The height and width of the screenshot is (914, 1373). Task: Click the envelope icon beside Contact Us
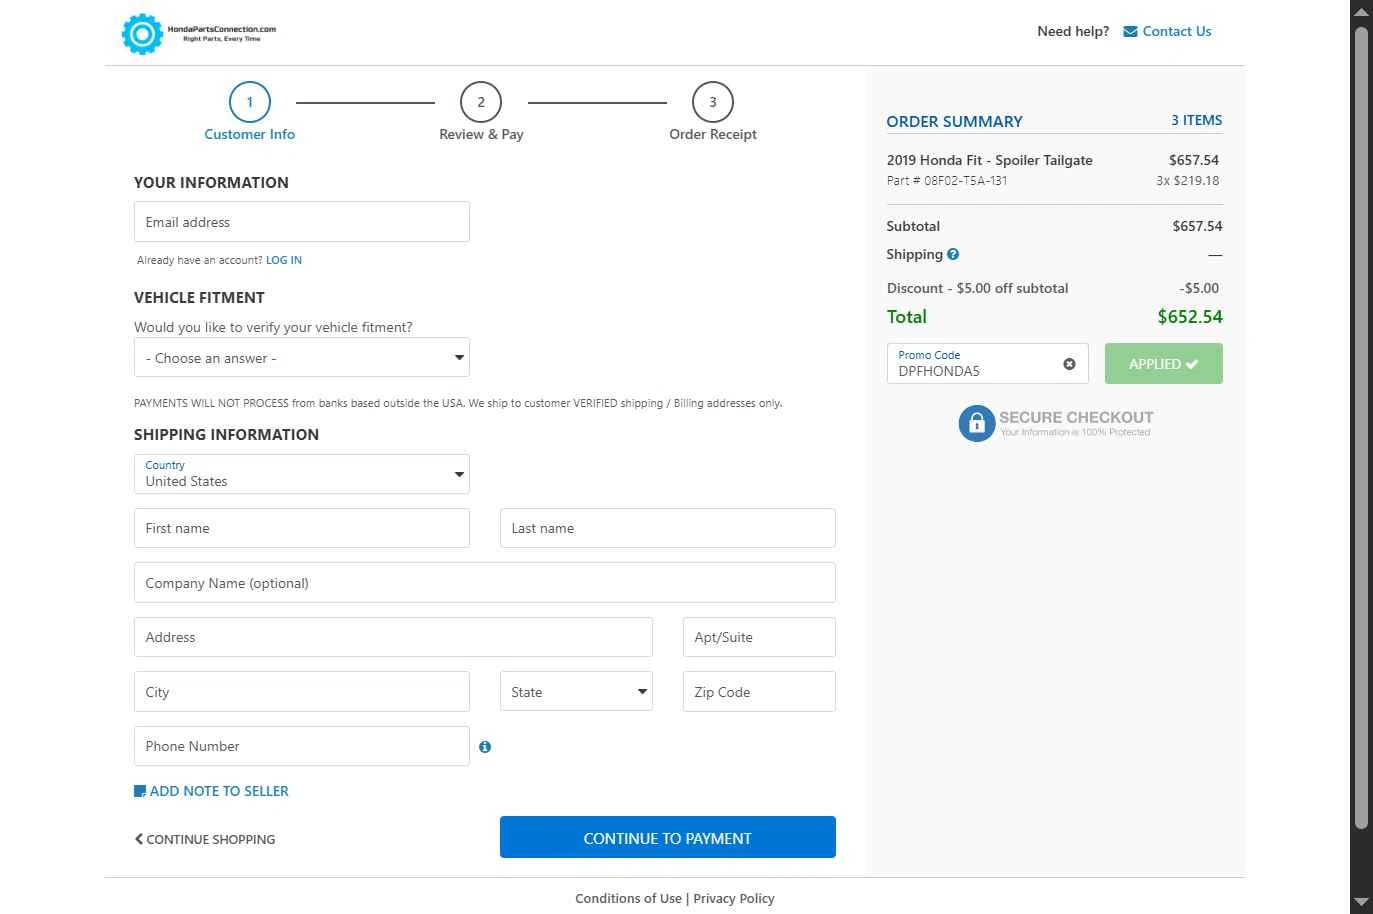pyautogui.click(x=1130, y=32)
